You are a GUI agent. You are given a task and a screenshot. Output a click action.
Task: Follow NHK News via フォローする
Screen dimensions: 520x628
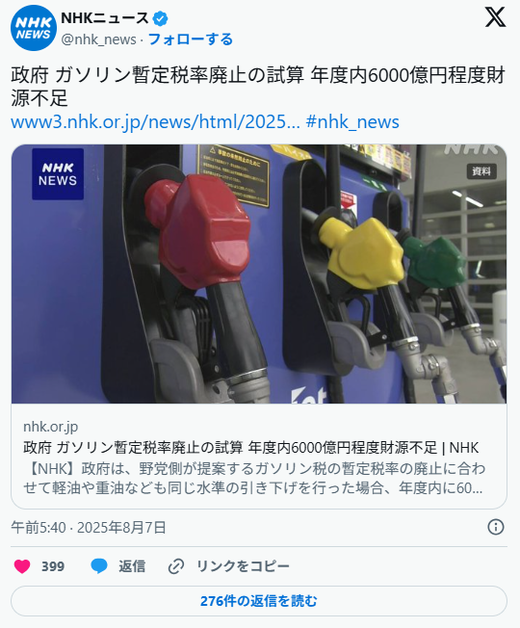tap(190, 39)
